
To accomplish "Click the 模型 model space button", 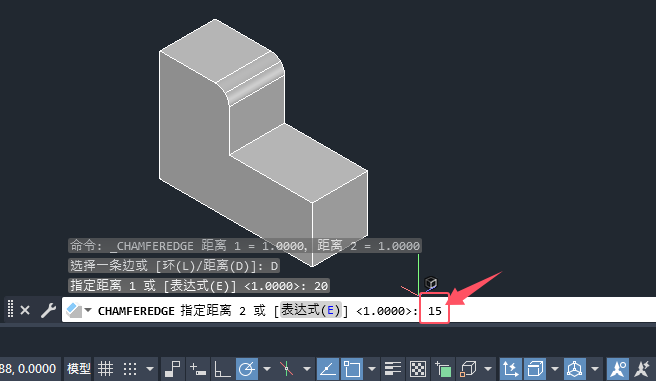I will click(79, 369).
